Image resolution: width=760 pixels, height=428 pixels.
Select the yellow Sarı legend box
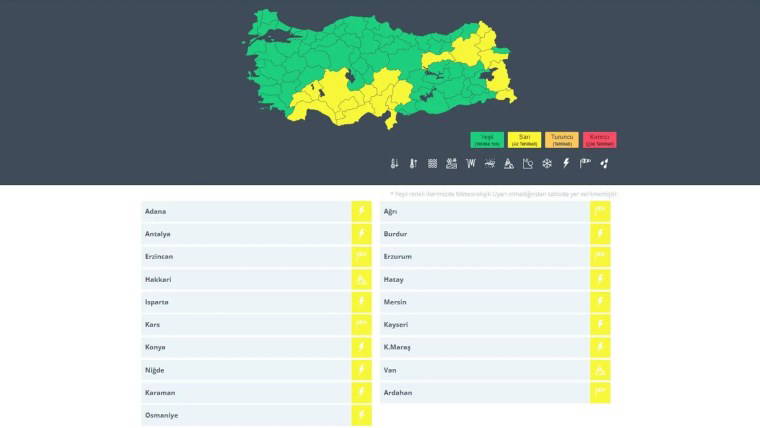(524, 140)
